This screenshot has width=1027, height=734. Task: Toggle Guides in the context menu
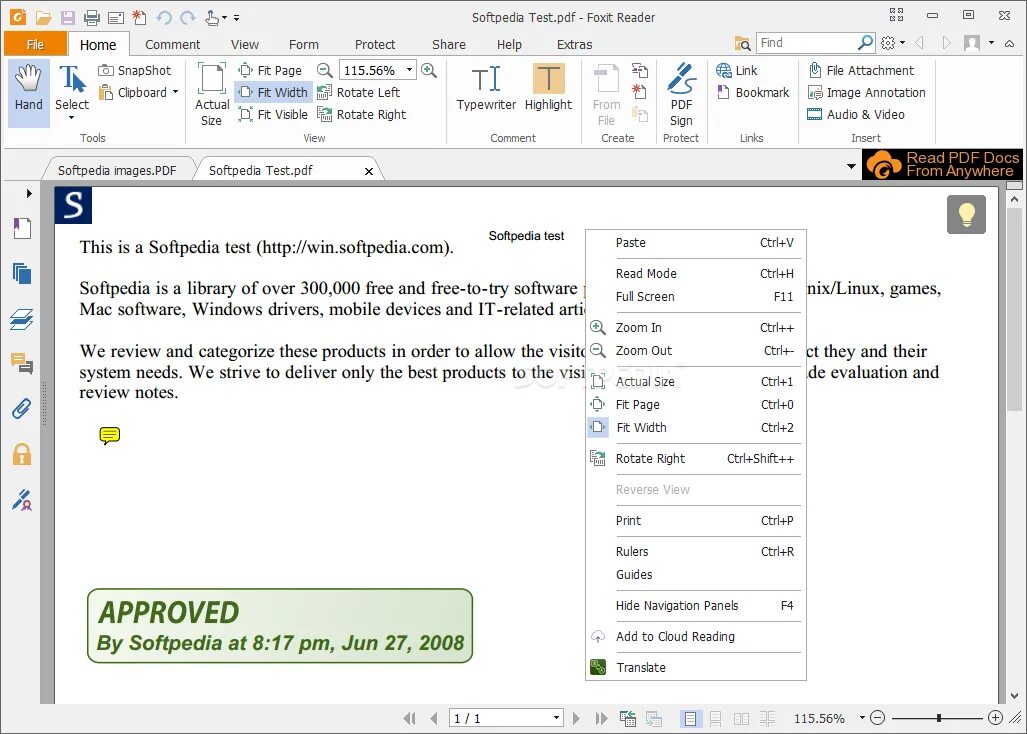click(x=696, y=574)
